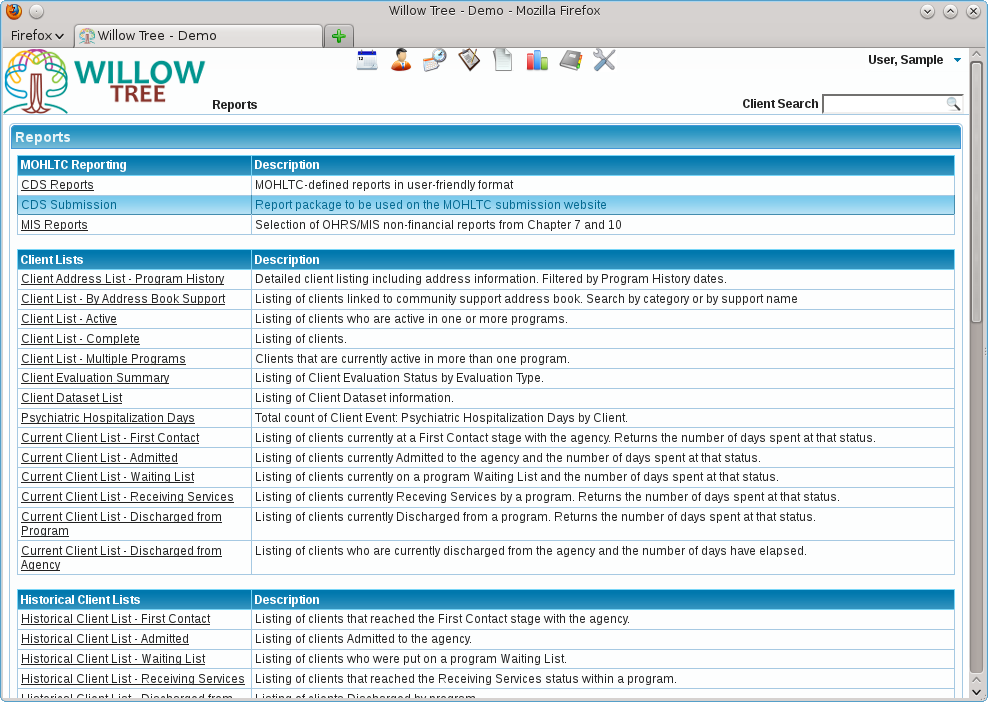Image resolution: width=988 pixels, height=702 pixels.
Task: Click the person client icon
Action: click(401, 60)
